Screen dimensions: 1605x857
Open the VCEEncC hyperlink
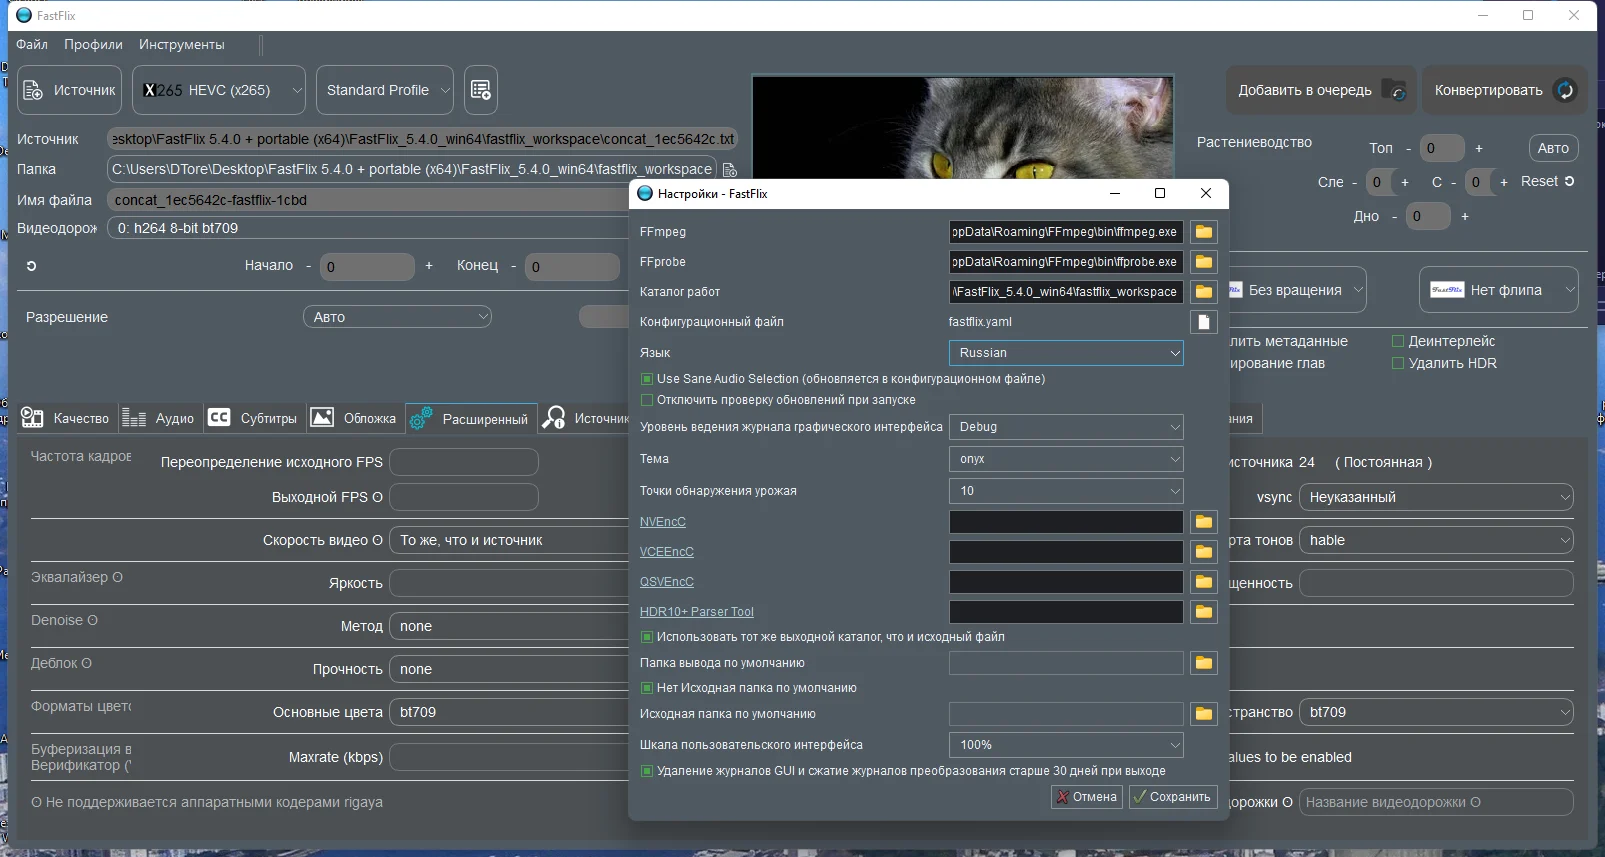(x=667, y=552)
